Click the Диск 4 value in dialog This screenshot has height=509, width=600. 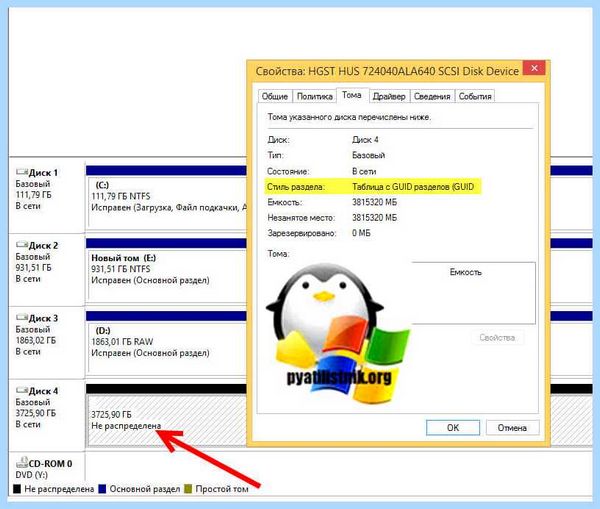click(365, 140)
